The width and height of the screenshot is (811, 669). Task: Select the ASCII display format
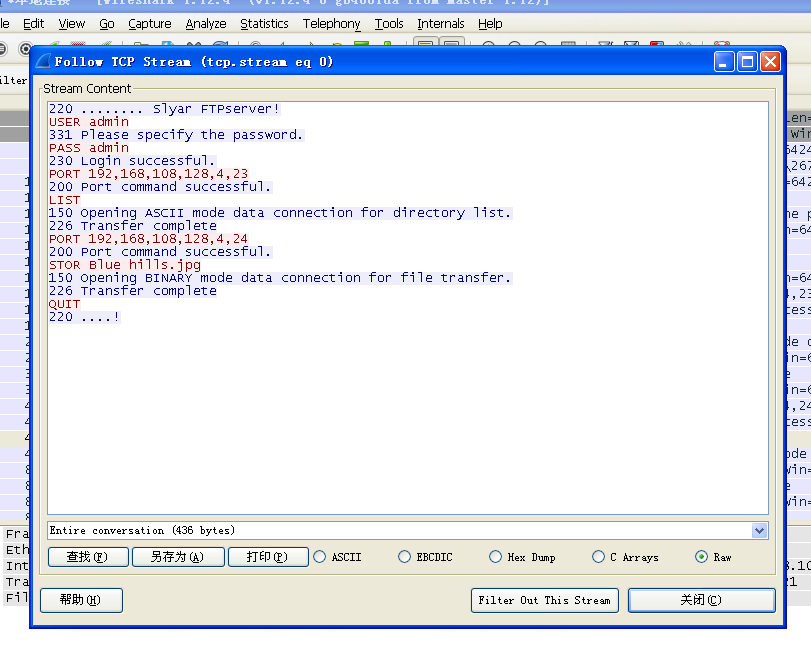coord(338,557)
